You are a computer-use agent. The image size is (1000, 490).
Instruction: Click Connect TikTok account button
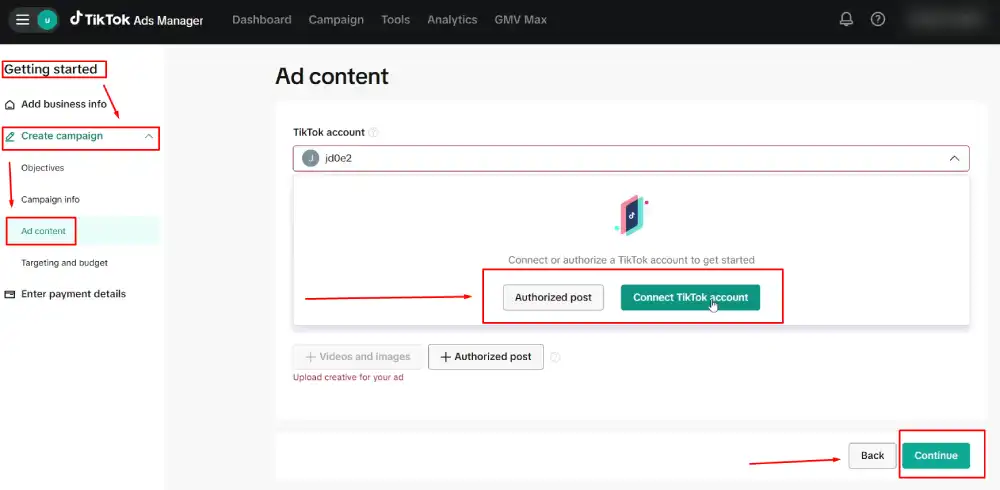(x=690, y=297)
